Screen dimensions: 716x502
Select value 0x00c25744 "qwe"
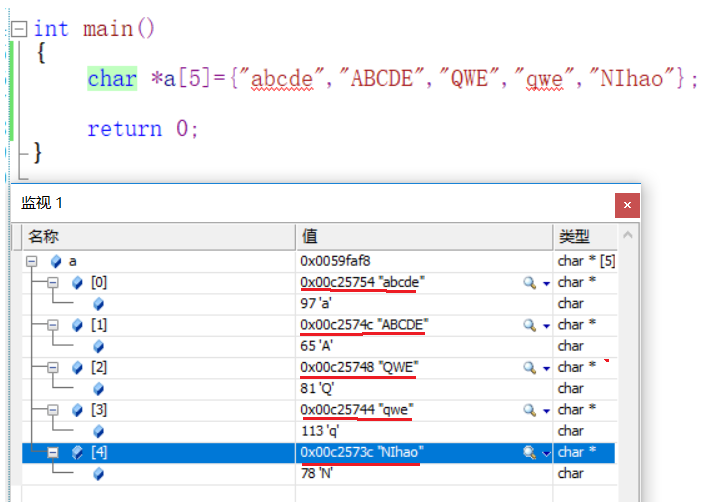click(357, 410)
